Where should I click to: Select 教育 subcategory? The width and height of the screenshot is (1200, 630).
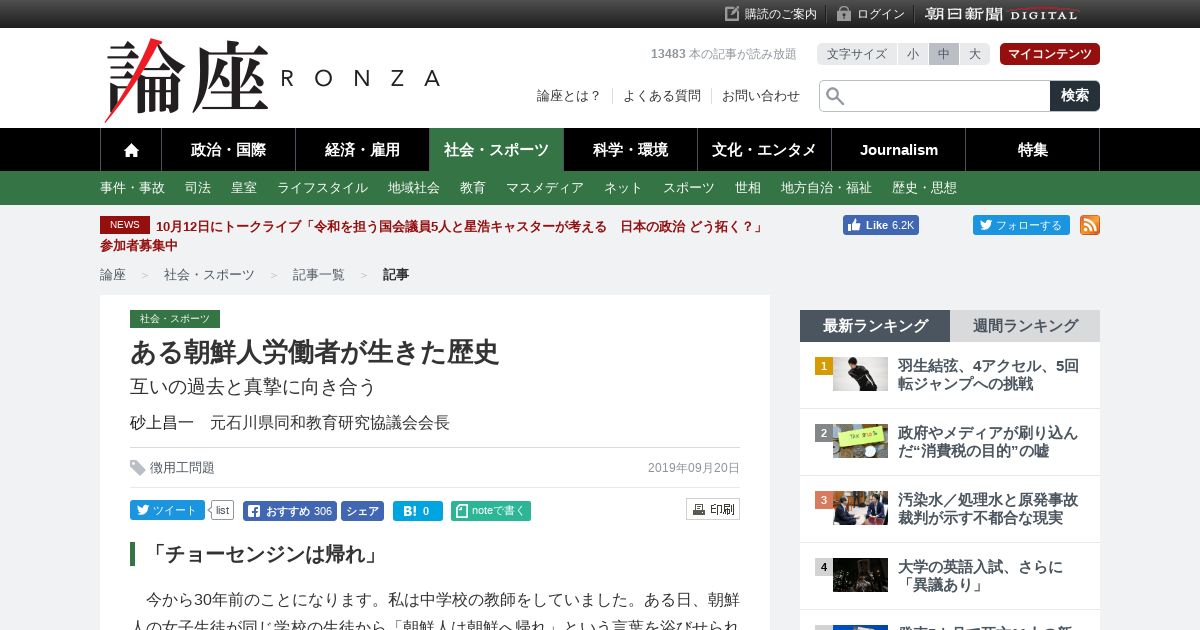point(473,188)
